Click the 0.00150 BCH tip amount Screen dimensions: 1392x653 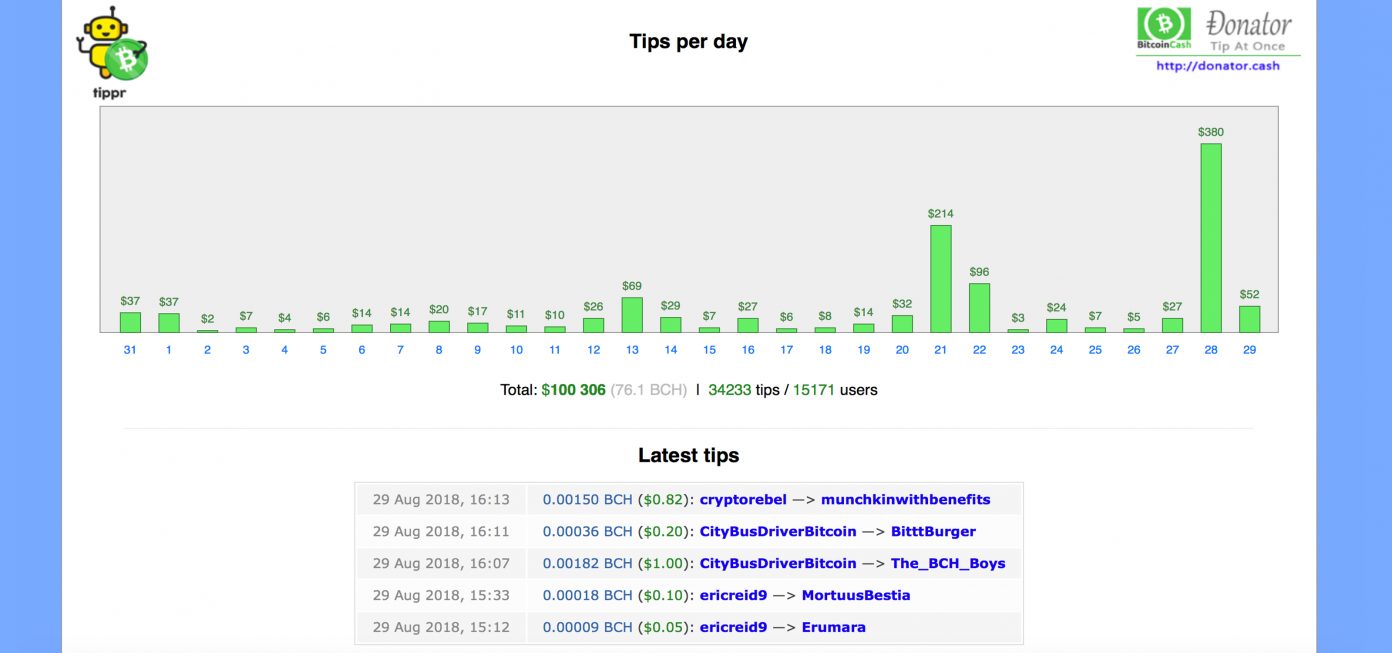tap(588, 499)
